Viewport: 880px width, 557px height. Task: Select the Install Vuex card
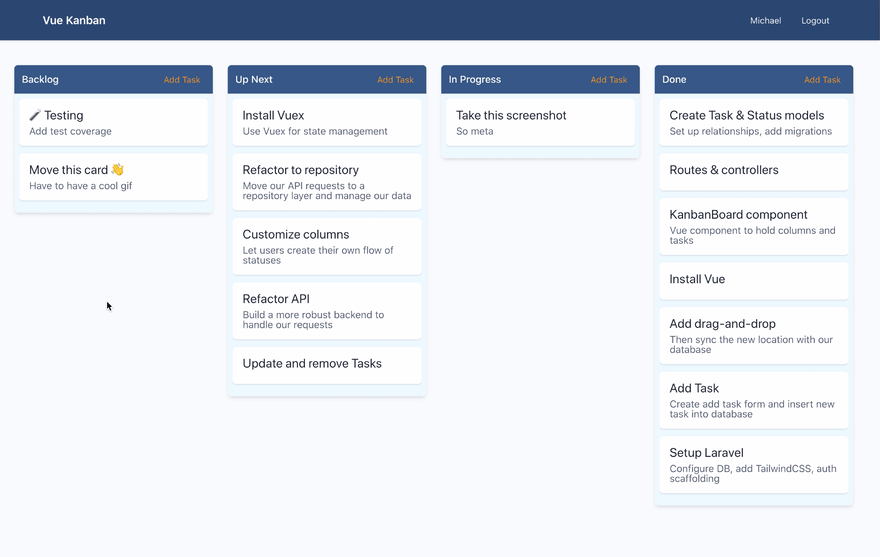point(327,122)
